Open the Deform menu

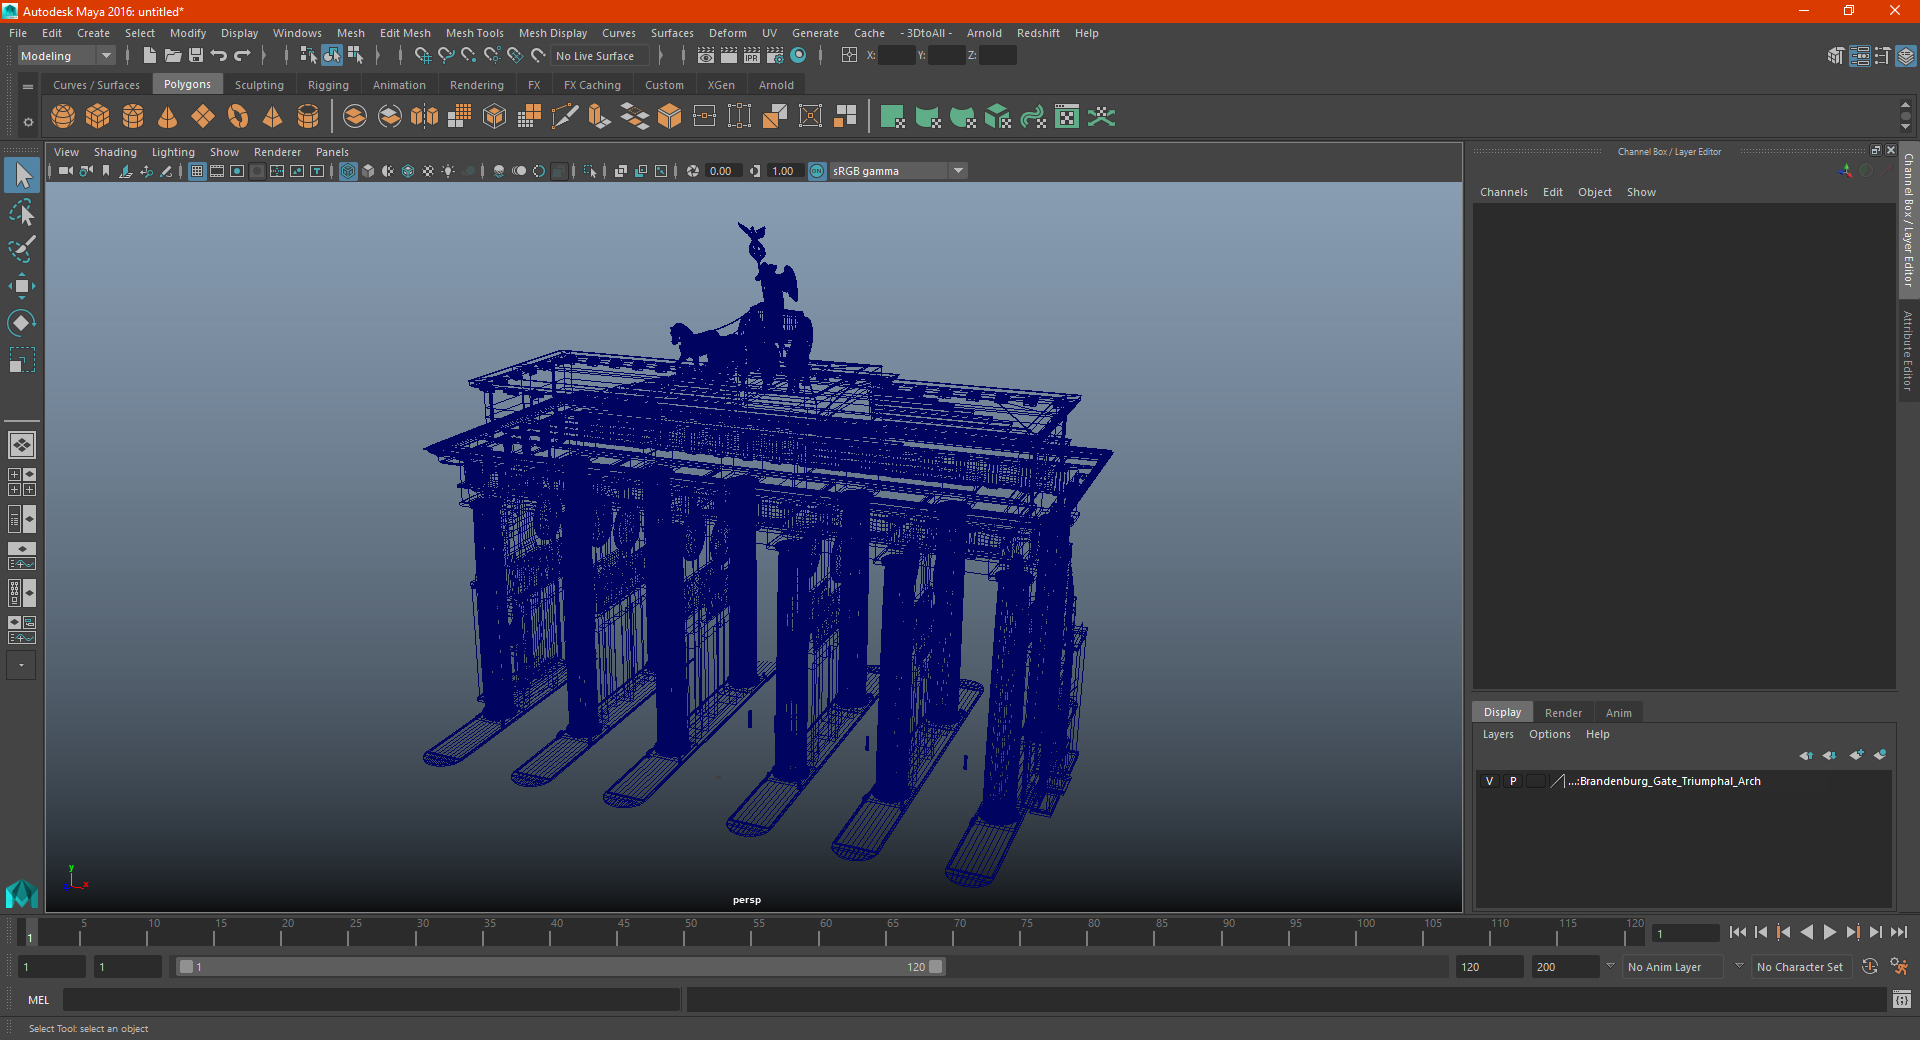pos(728,33)
